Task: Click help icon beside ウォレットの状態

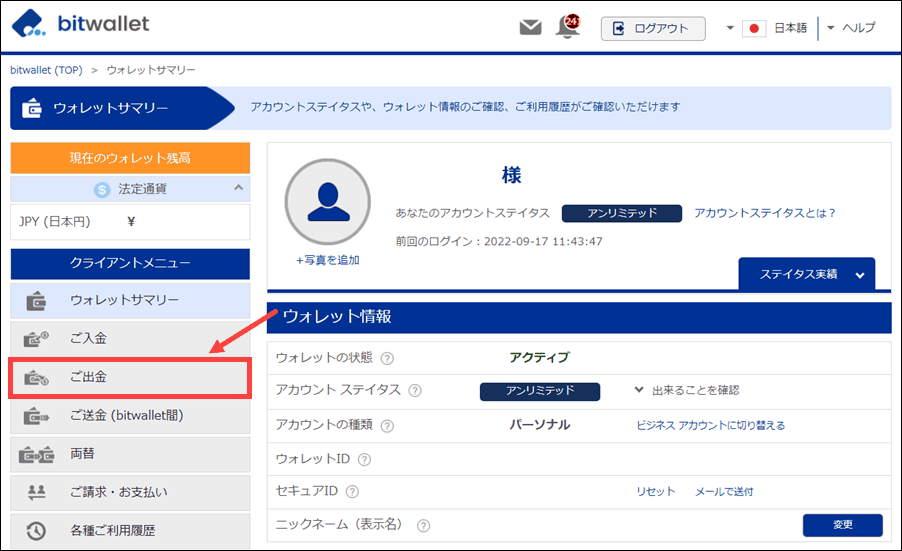Action: 387,358
